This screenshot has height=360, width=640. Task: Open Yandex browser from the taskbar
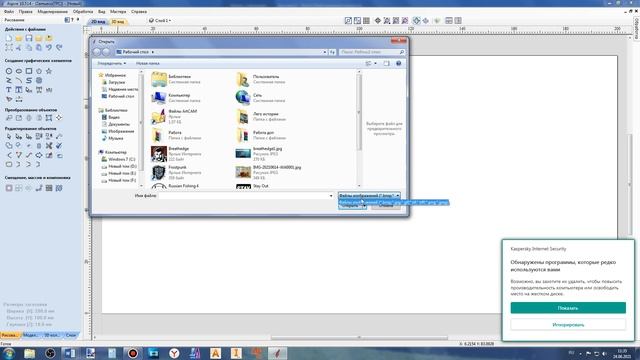point(174,353)
